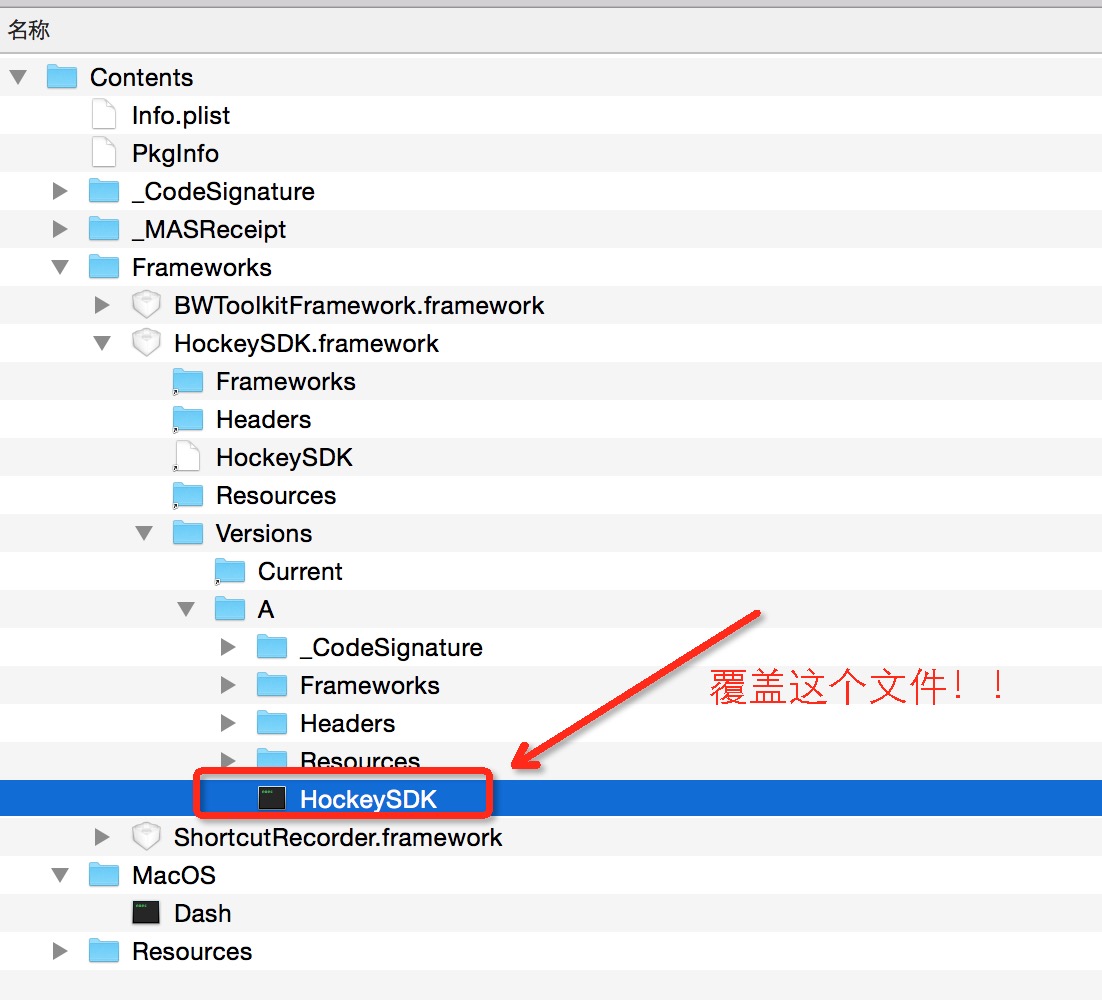Select the Versions folder name
This screenshot has height=1000, width=1102.
tap(264, 533)
